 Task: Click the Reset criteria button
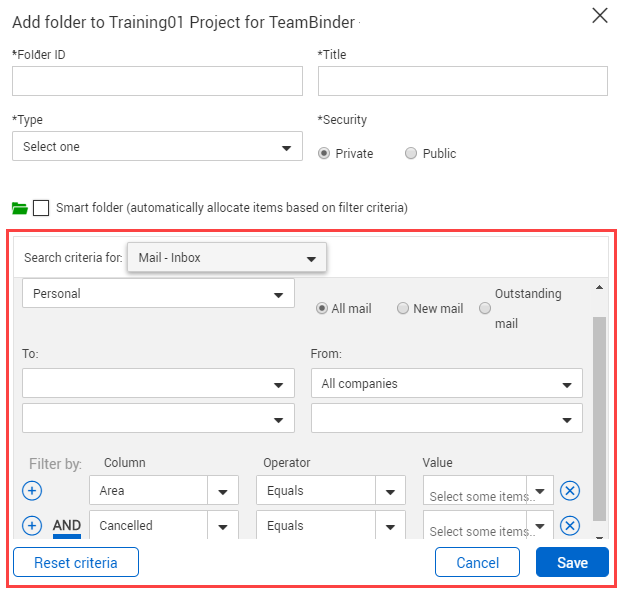[x=76, y=562]
